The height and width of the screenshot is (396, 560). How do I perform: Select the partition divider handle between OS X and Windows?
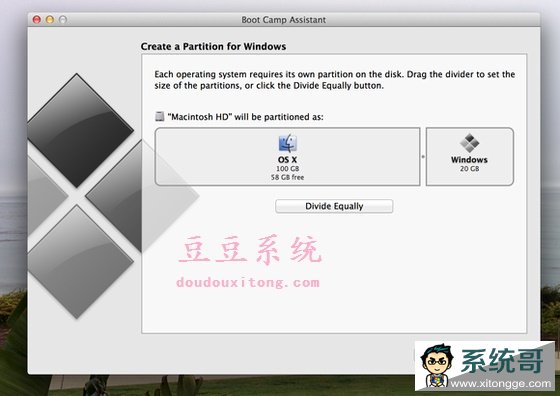[423, 156]
